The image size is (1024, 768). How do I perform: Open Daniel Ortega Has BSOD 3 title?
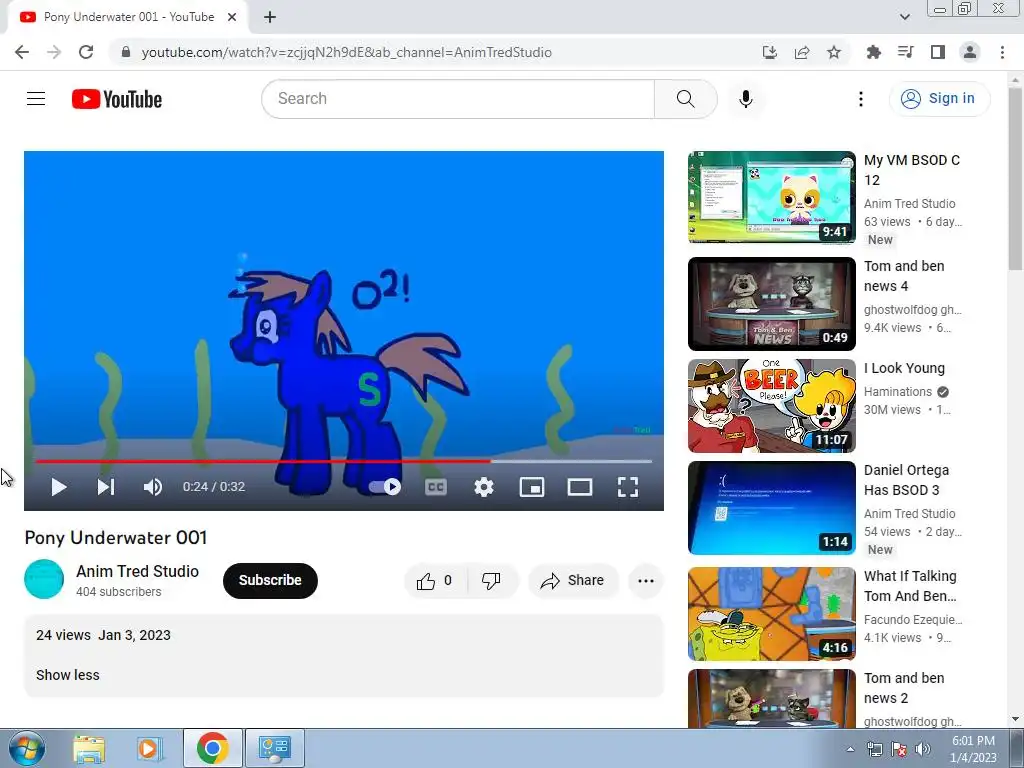pos(906,480)
